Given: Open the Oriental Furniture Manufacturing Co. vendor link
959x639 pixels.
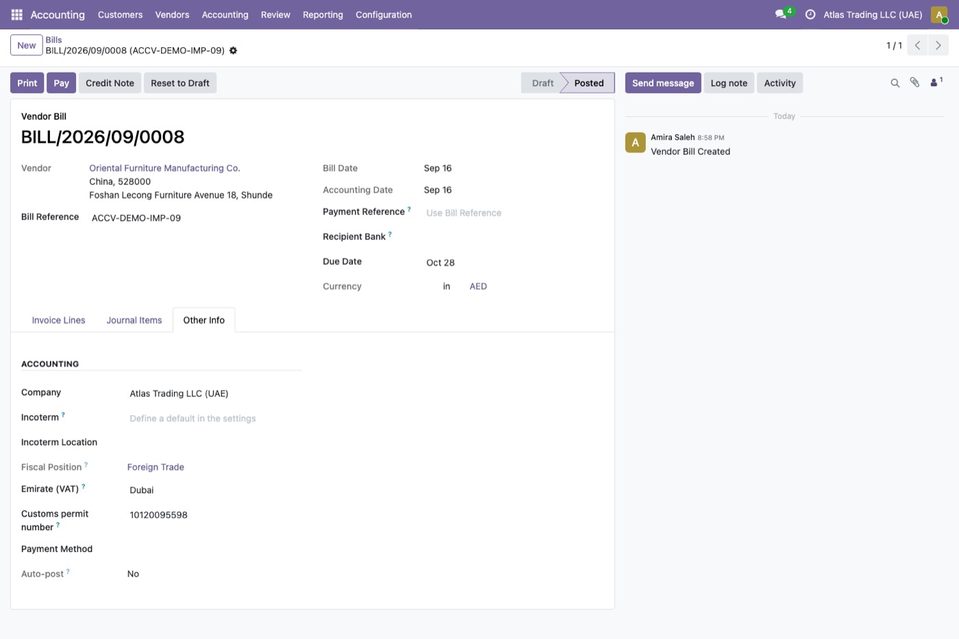Looking at the screenshot, I should coord(165,168).
